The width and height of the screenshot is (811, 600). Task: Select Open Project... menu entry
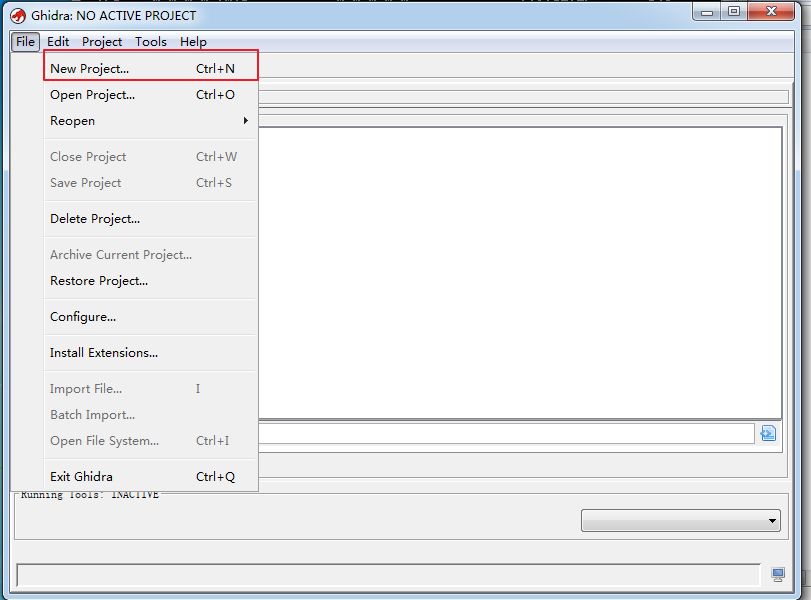151,95
